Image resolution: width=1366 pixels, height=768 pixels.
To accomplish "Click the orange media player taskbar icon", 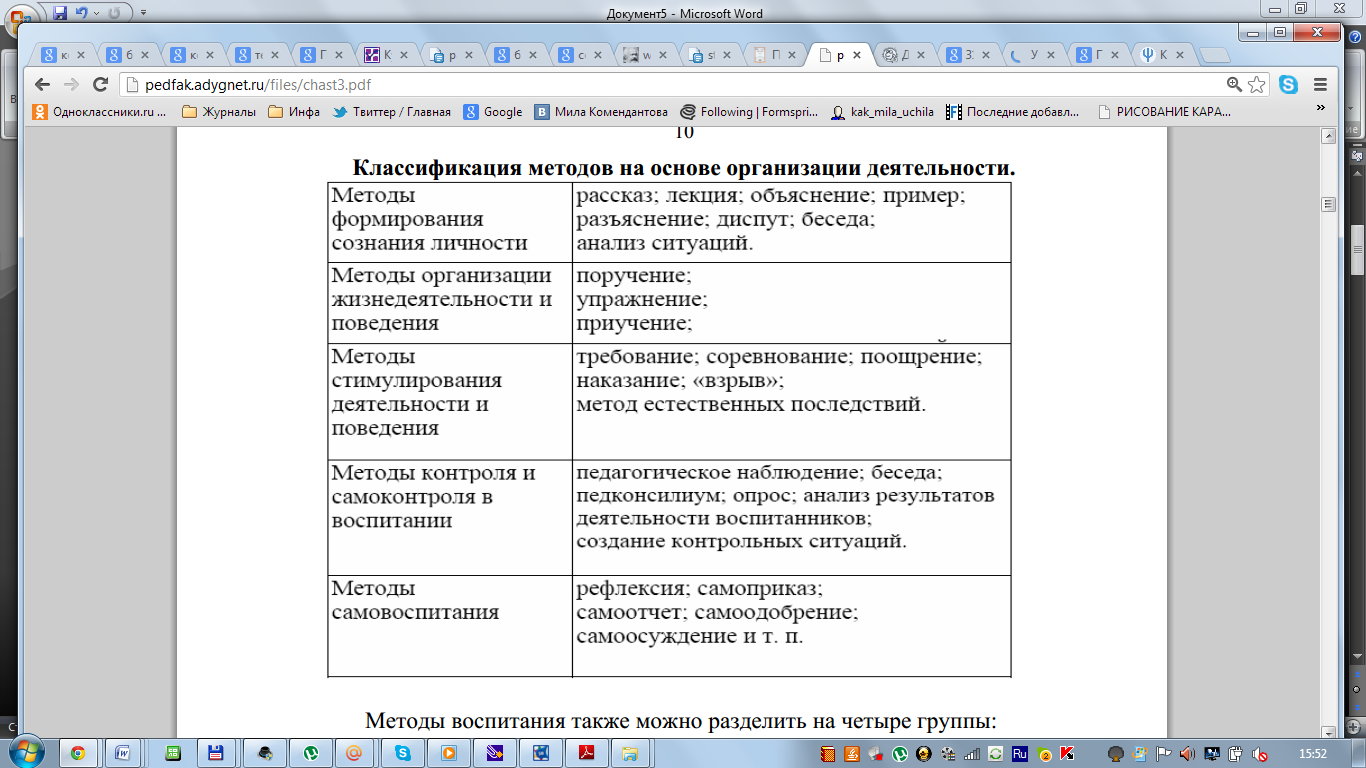I will coord(449,752).
